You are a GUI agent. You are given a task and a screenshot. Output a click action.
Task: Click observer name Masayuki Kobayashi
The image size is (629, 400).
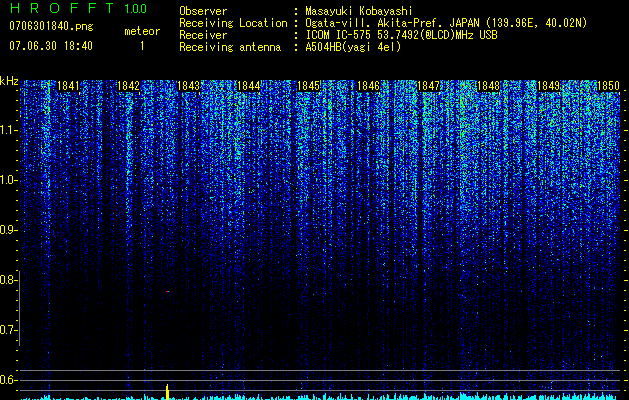click(359, 11)
